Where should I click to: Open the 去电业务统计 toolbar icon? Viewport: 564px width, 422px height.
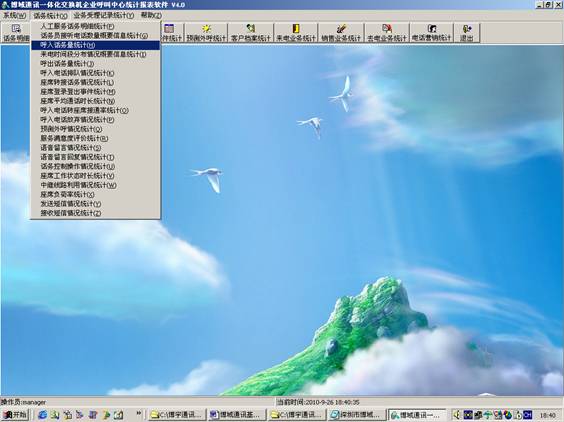tap(387, 33)
